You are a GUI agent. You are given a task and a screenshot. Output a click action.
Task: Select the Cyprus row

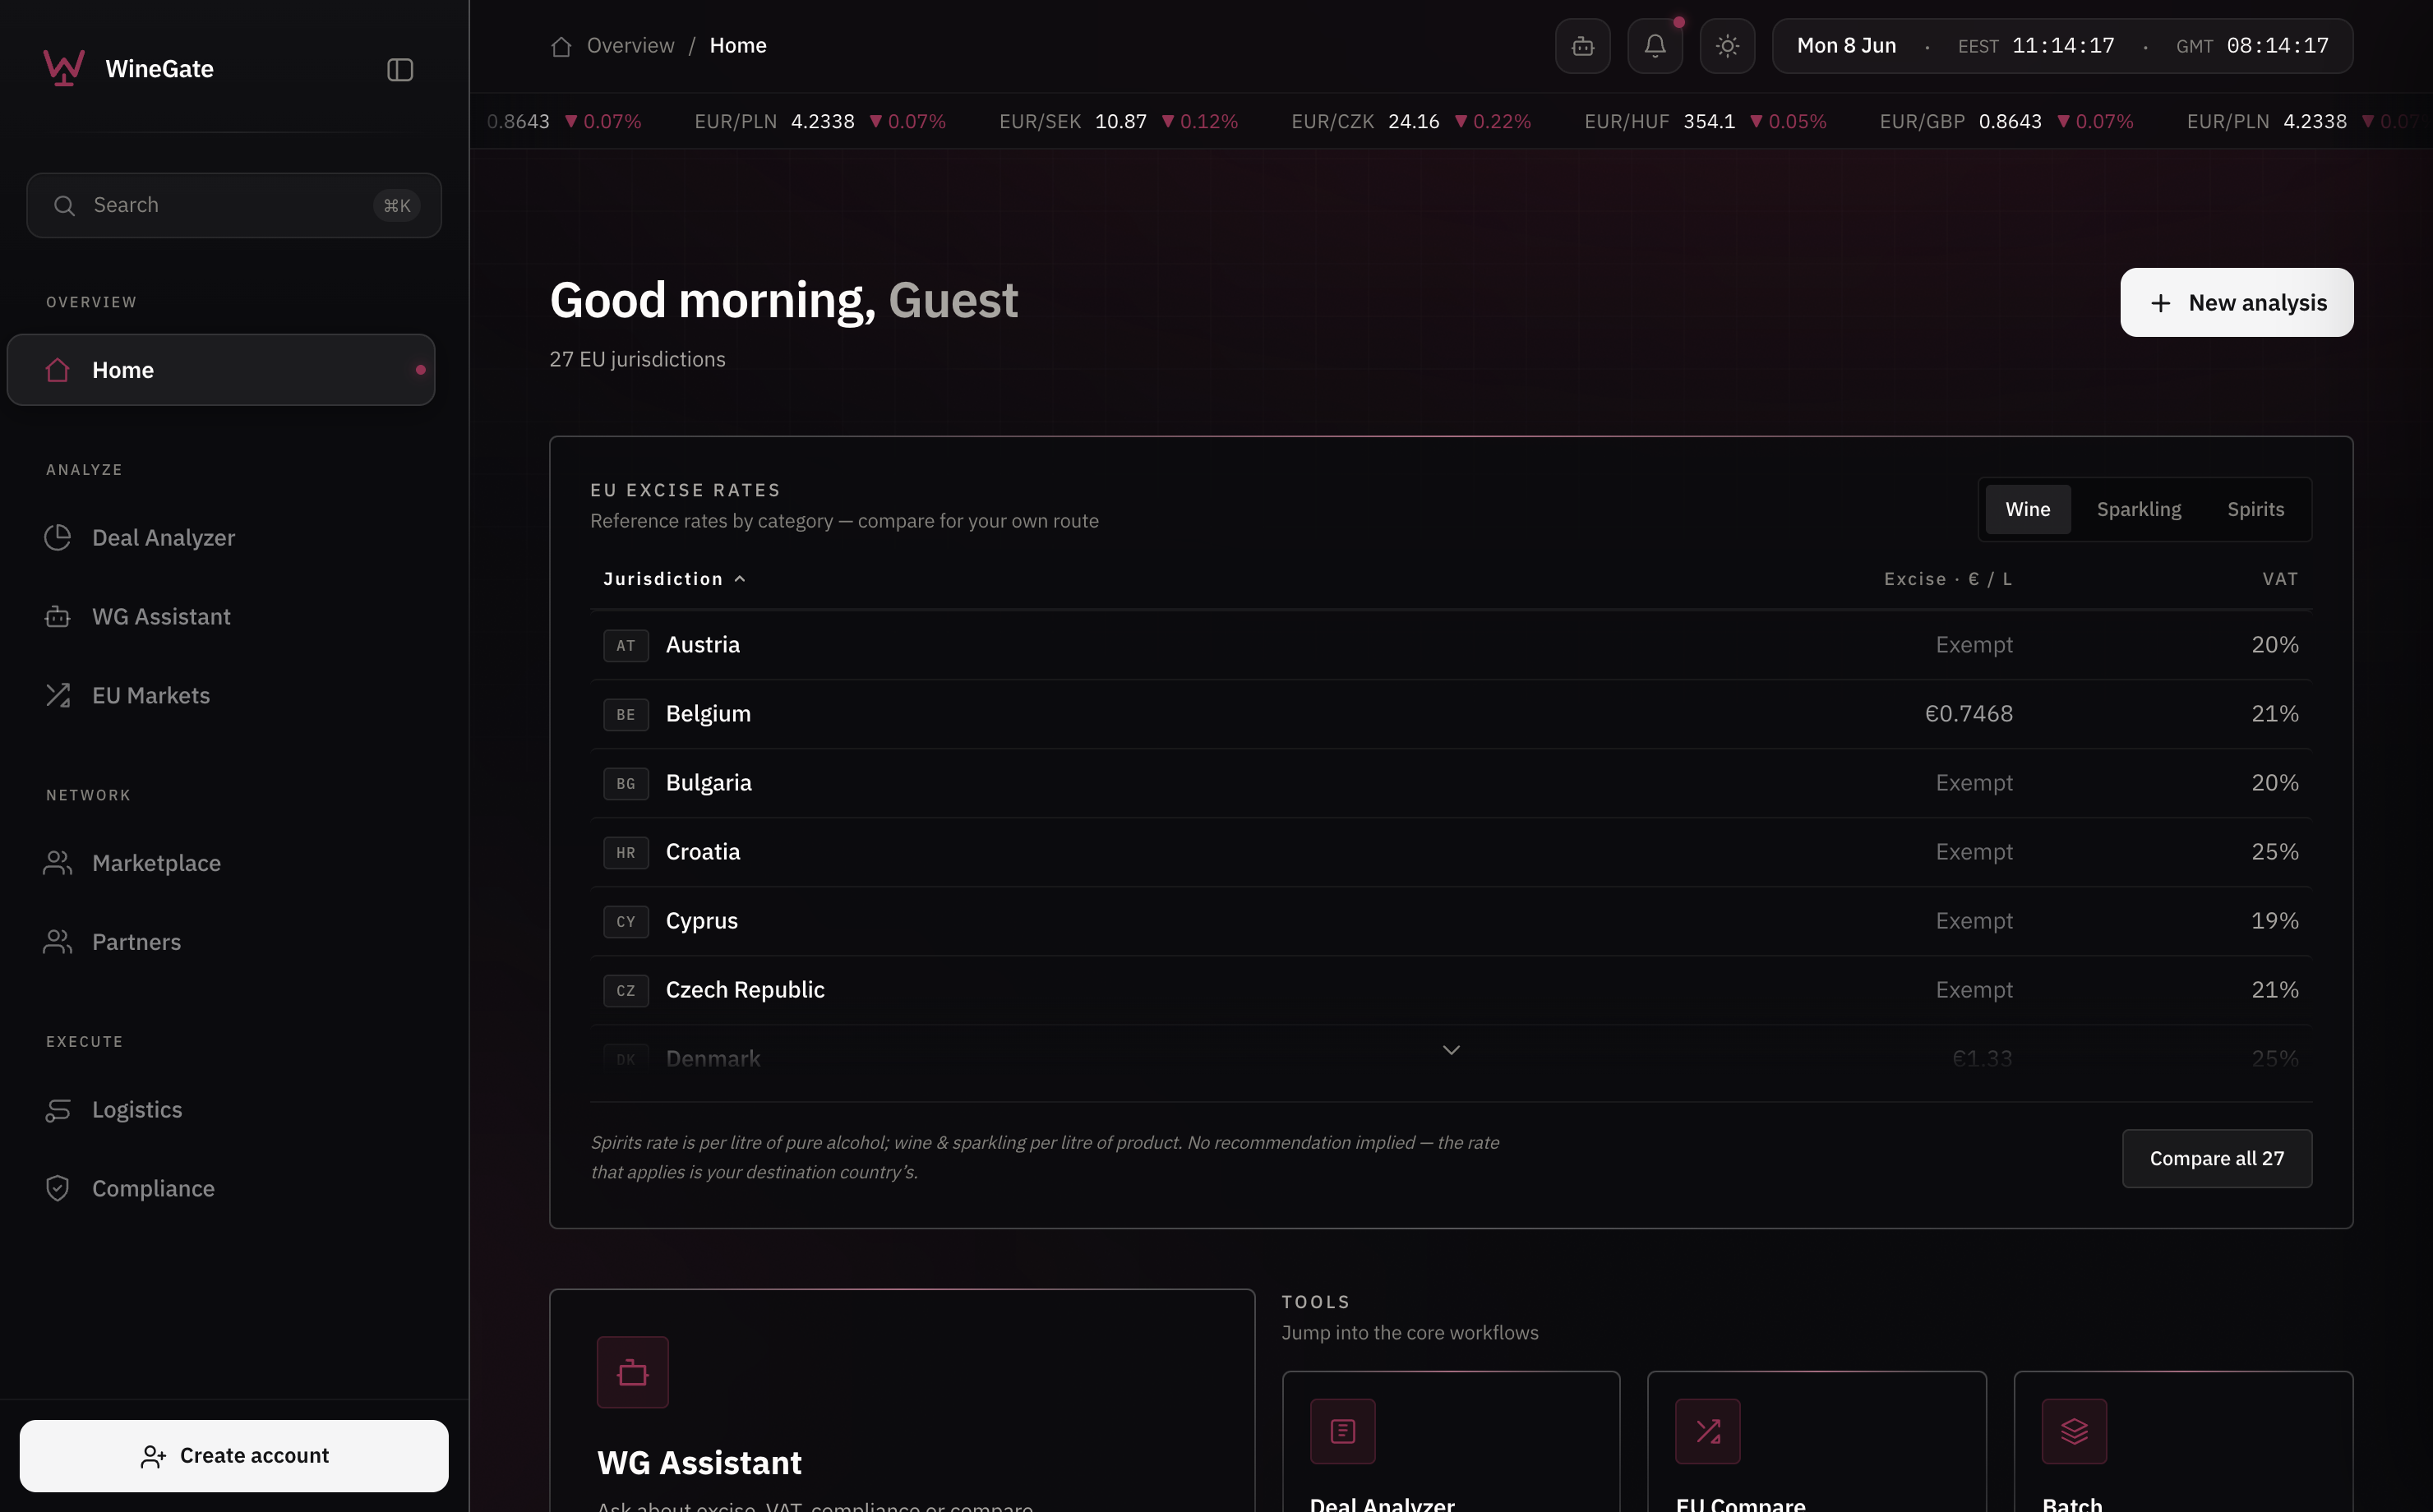(1450, 921)
